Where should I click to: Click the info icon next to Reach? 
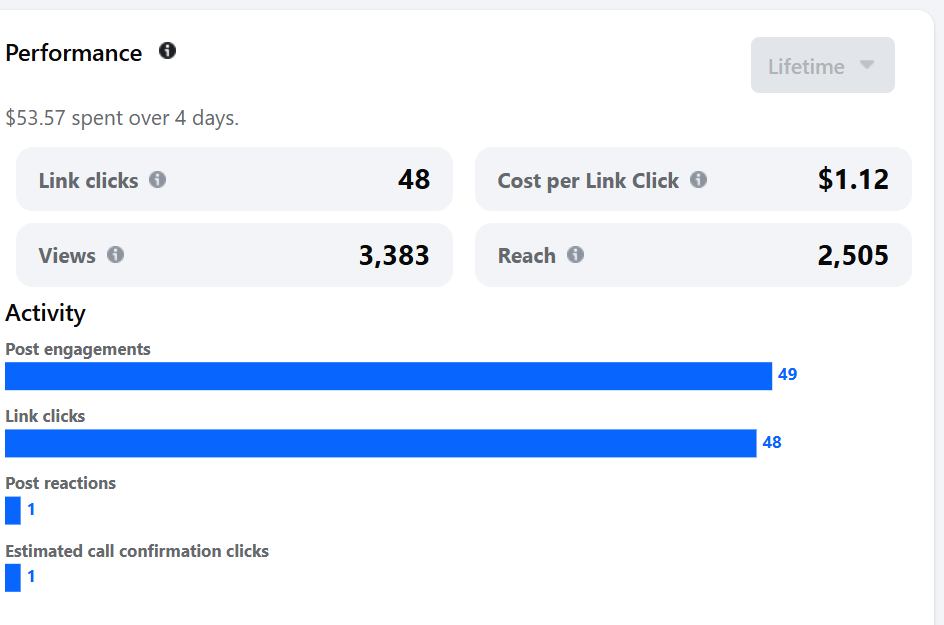point(576,255)
